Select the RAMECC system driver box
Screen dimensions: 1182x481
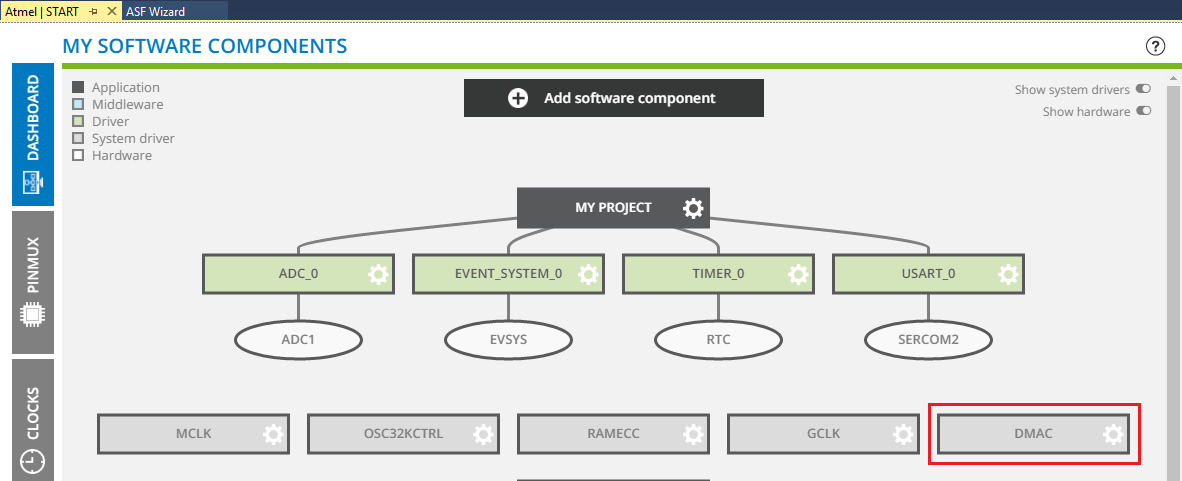pos(600,434)
